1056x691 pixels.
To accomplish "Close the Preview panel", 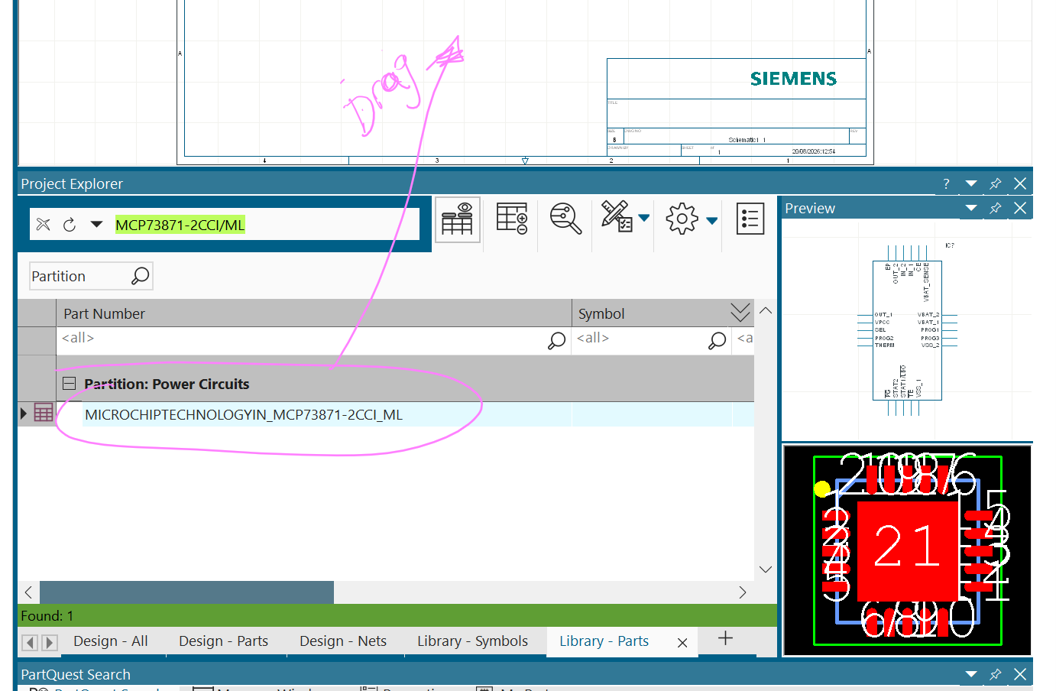I will [x=1020, y=208].
